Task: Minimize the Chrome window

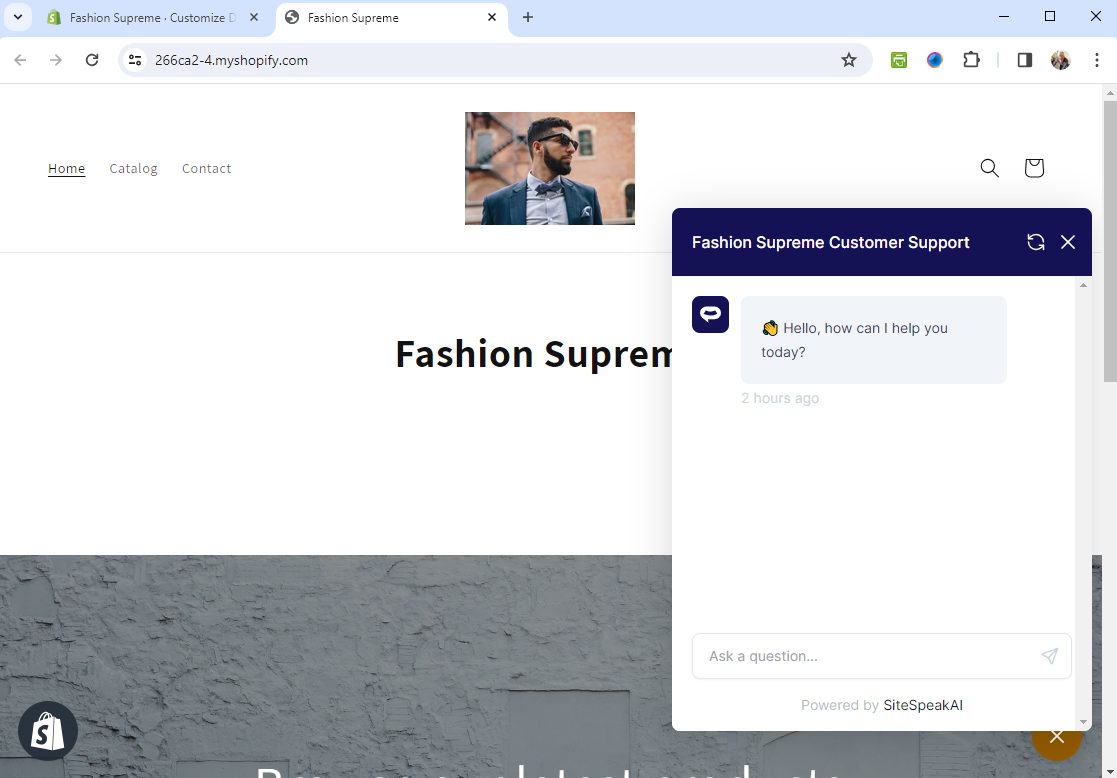Action: [1004, 16]
